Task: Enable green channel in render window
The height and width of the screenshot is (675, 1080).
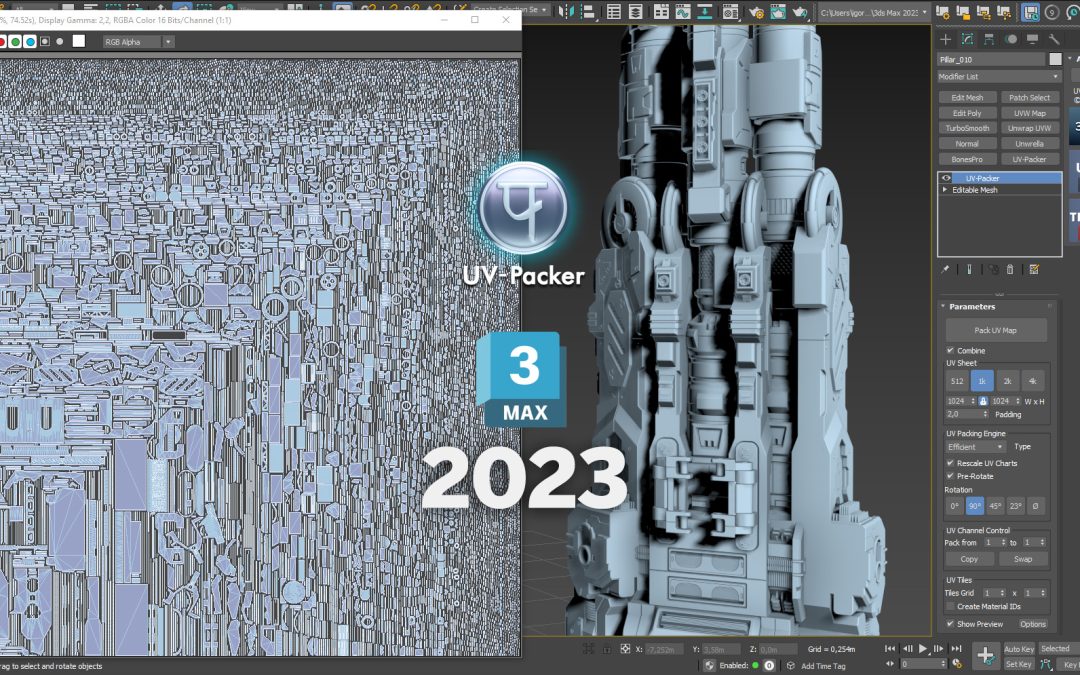Action: [15, 41]
